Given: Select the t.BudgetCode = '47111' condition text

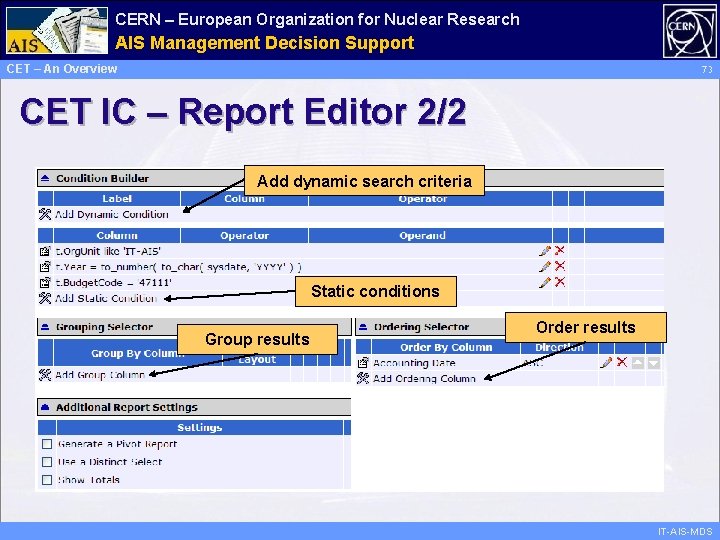Looking at the screenshot, I should tap(113, 282).
